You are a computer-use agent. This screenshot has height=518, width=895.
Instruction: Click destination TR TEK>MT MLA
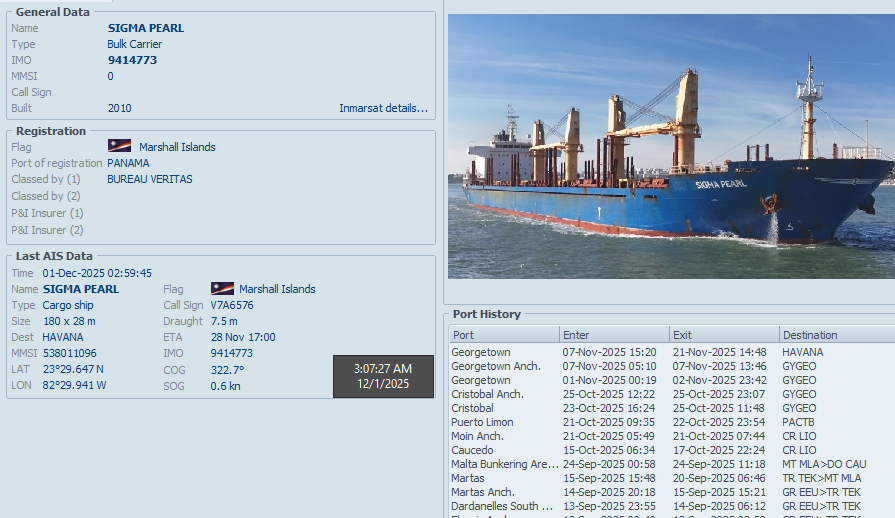822,478
